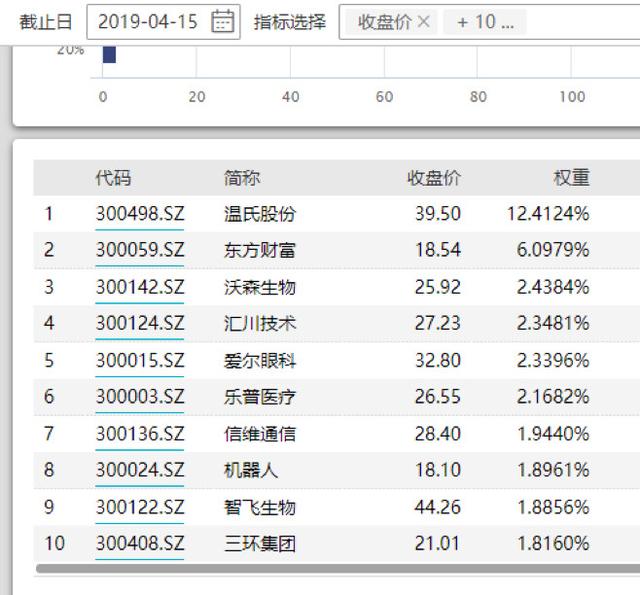
Task: Sort by 权重 column header
Action: [571, 178]
